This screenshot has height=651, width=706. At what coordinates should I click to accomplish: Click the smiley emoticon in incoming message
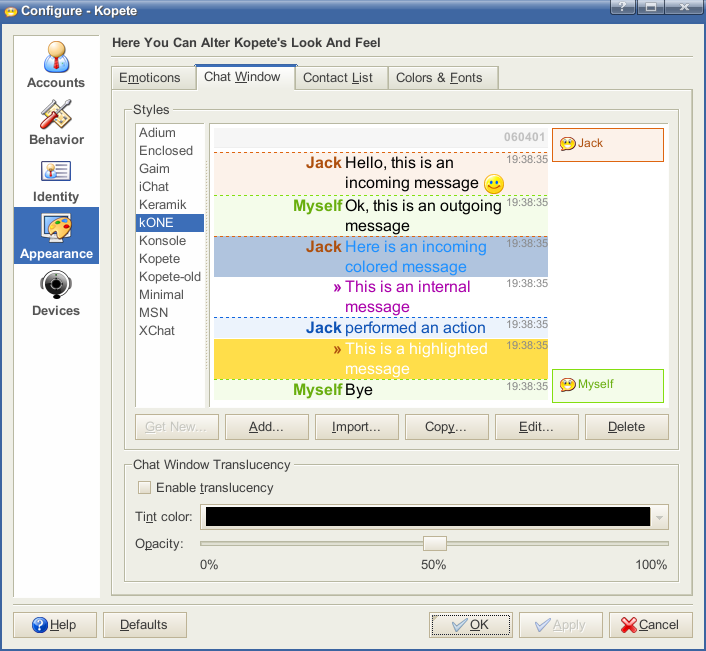point(493,184)
